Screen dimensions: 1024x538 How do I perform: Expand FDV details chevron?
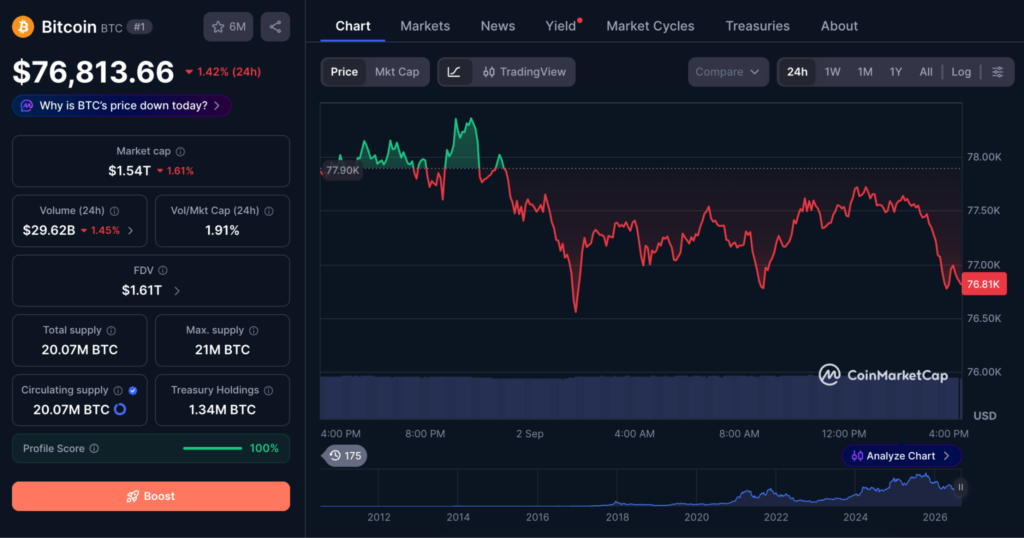point(177,291)
